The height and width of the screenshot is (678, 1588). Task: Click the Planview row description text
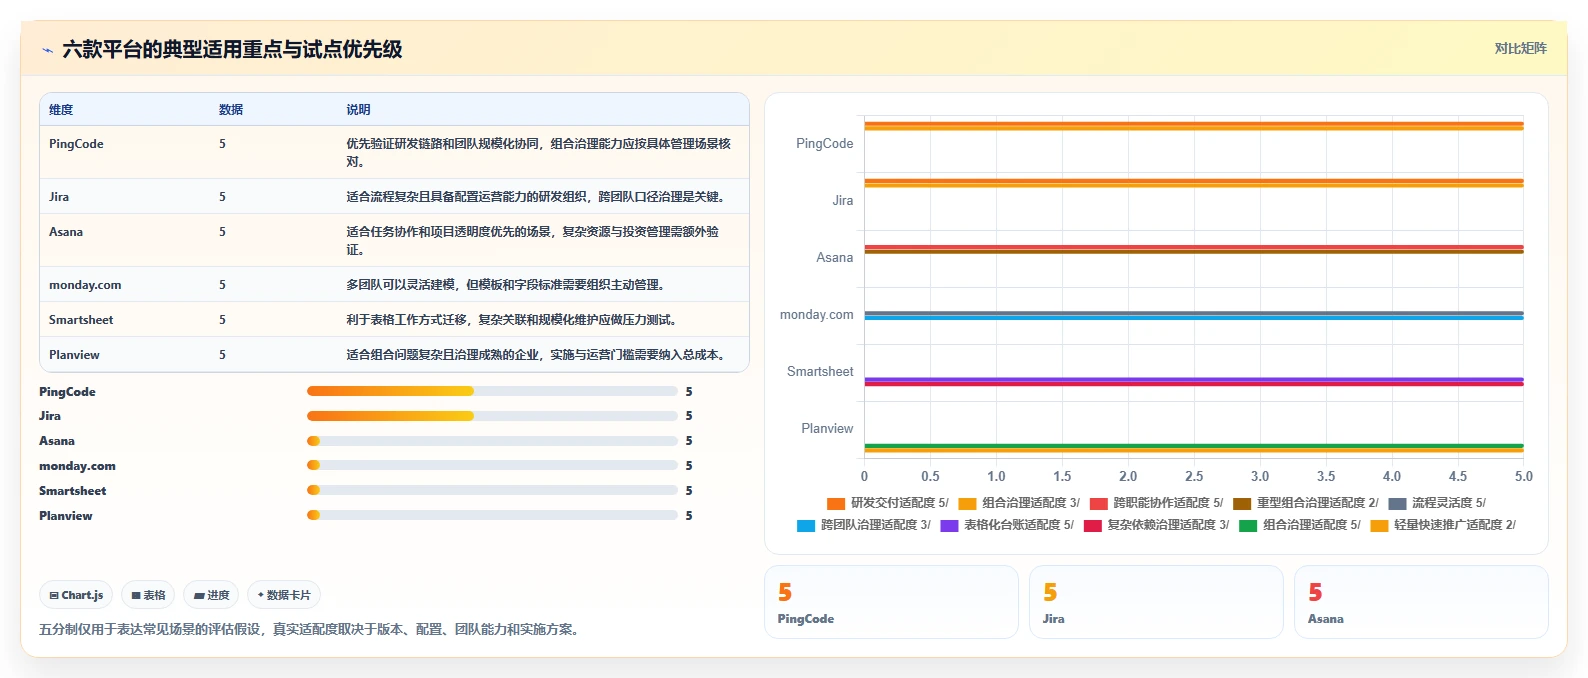[535, 355]
